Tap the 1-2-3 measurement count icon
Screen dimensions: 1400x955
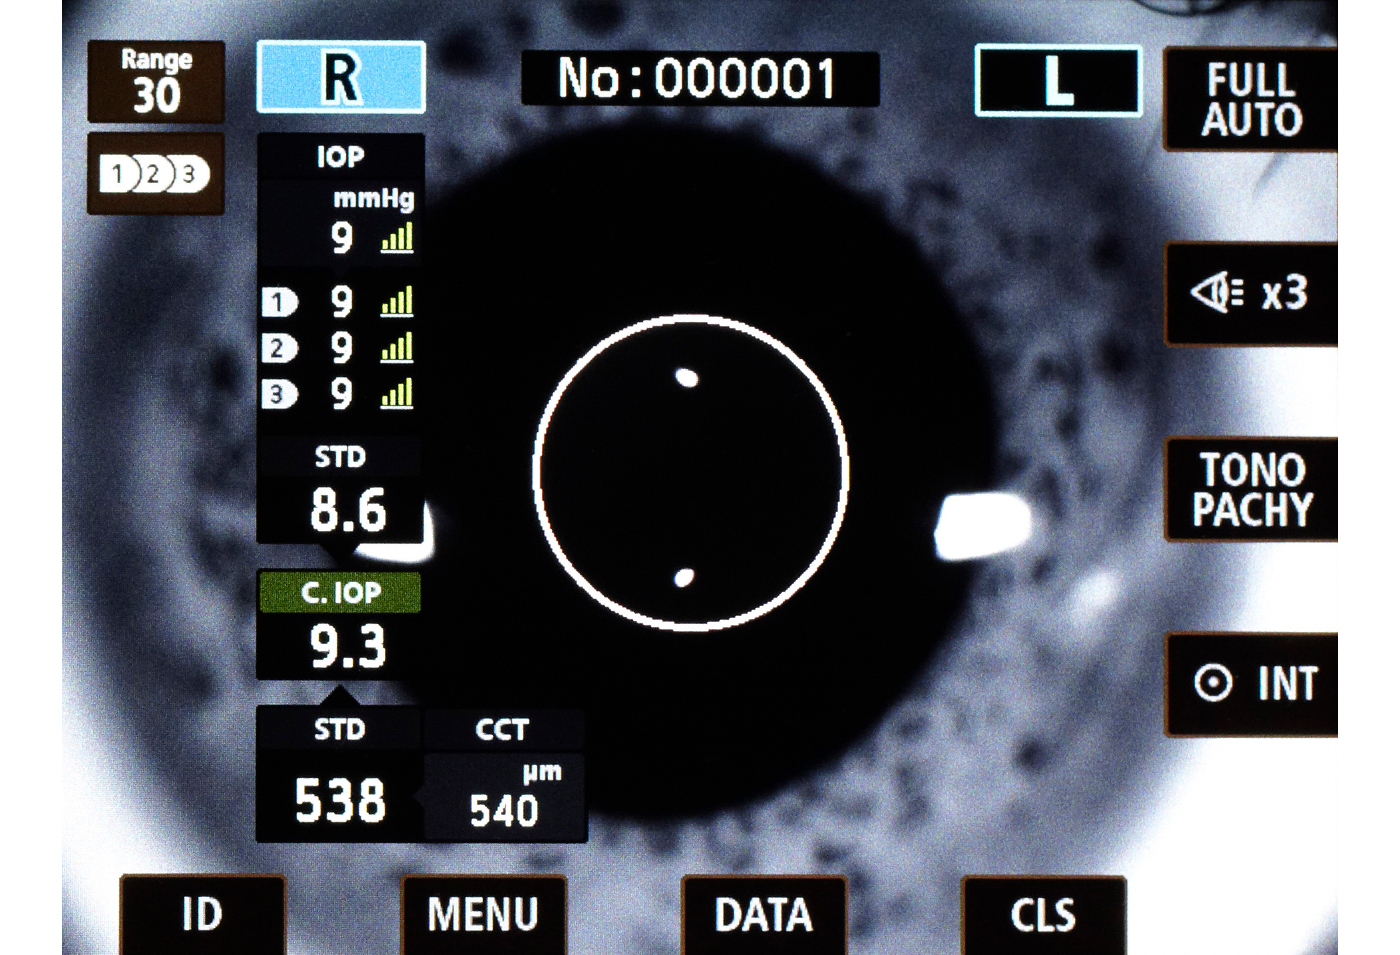pyautogui.click(x=155, y=175)
